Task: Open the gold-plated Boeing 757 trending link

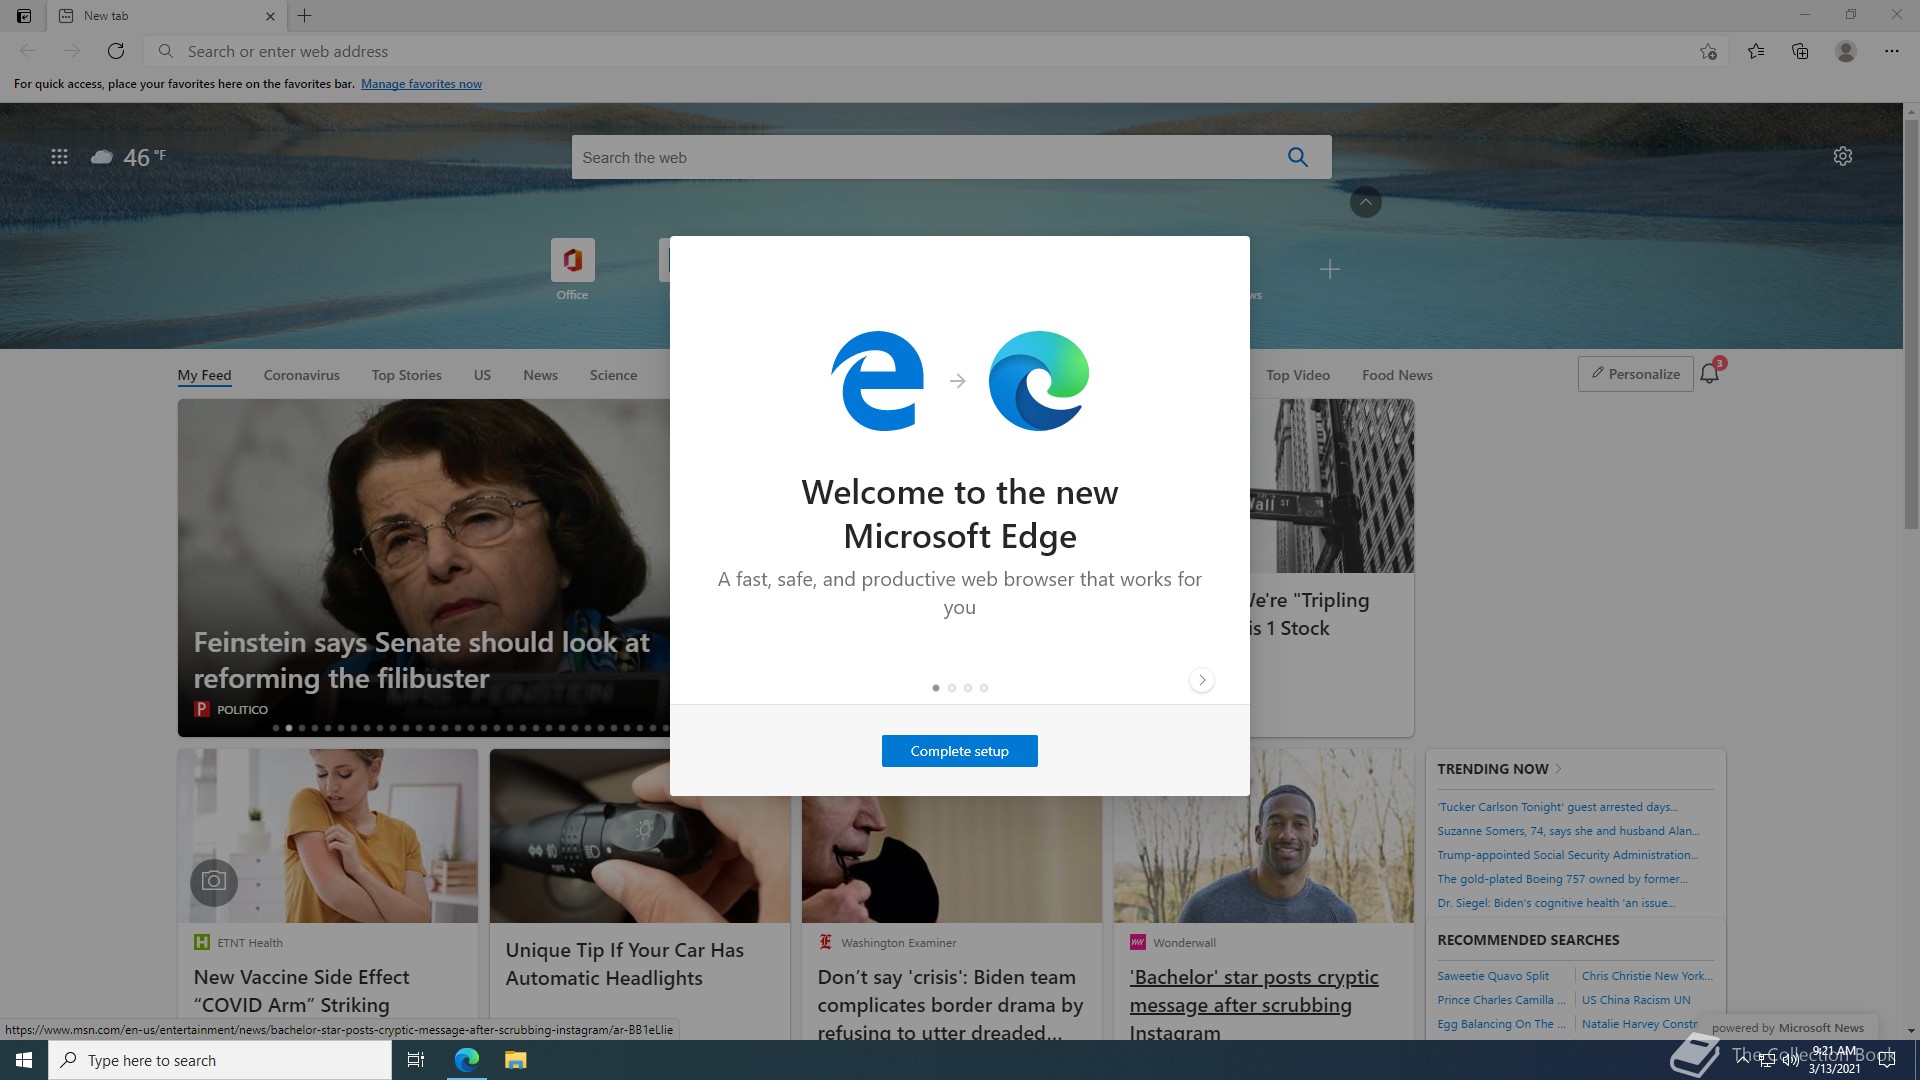Action: tap(1562, 879)
